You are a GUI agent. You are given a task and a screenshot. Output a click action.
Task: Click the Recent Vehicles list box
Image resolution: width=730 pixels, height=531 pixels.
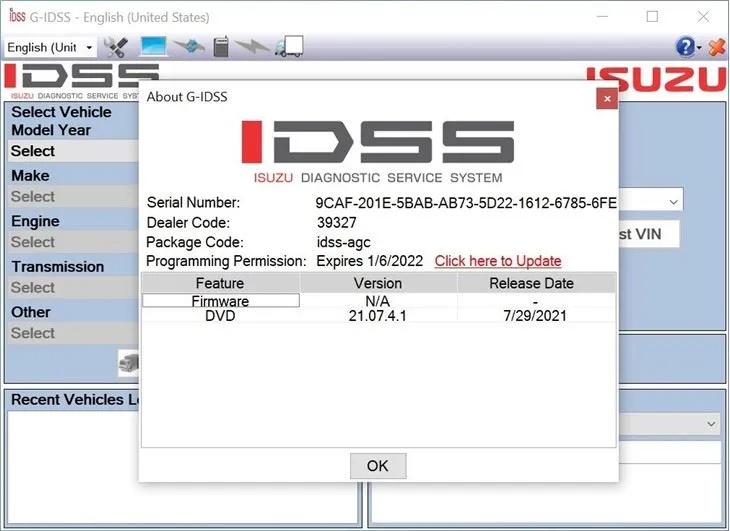[x=74, y=467]
